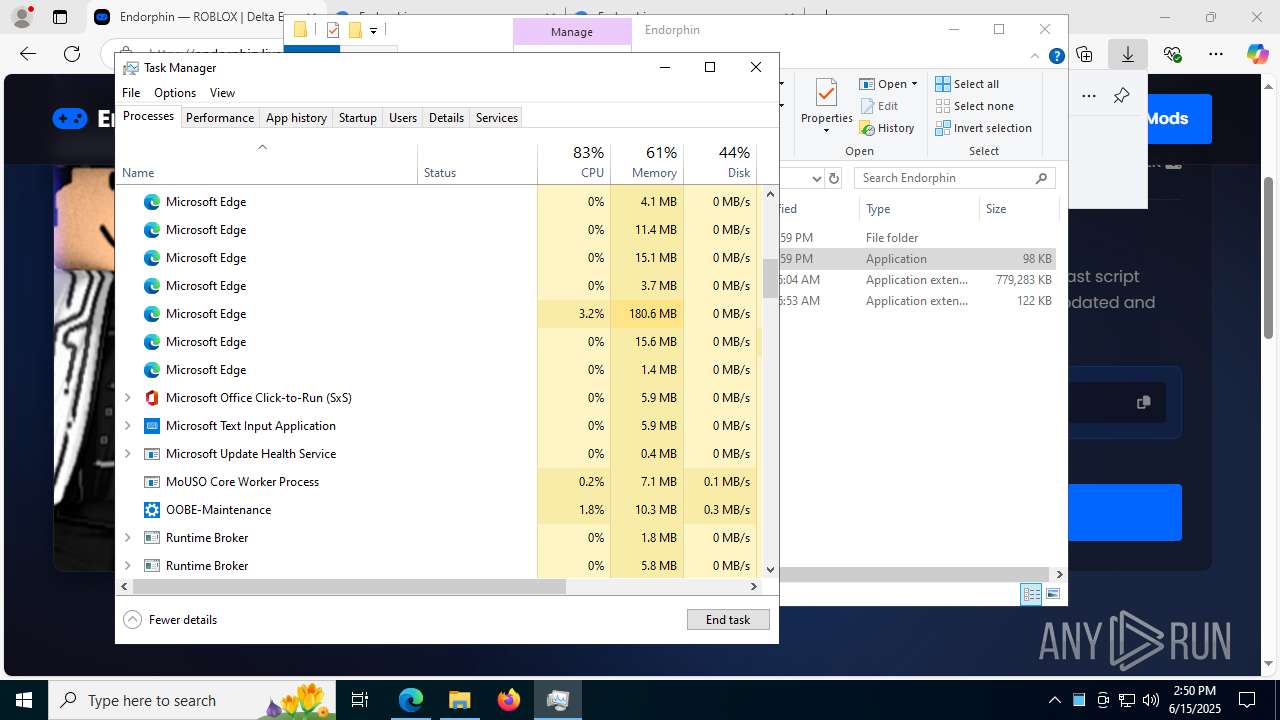Open the File menu in Task Manager

pyautogui.click(x=131, y=93)
